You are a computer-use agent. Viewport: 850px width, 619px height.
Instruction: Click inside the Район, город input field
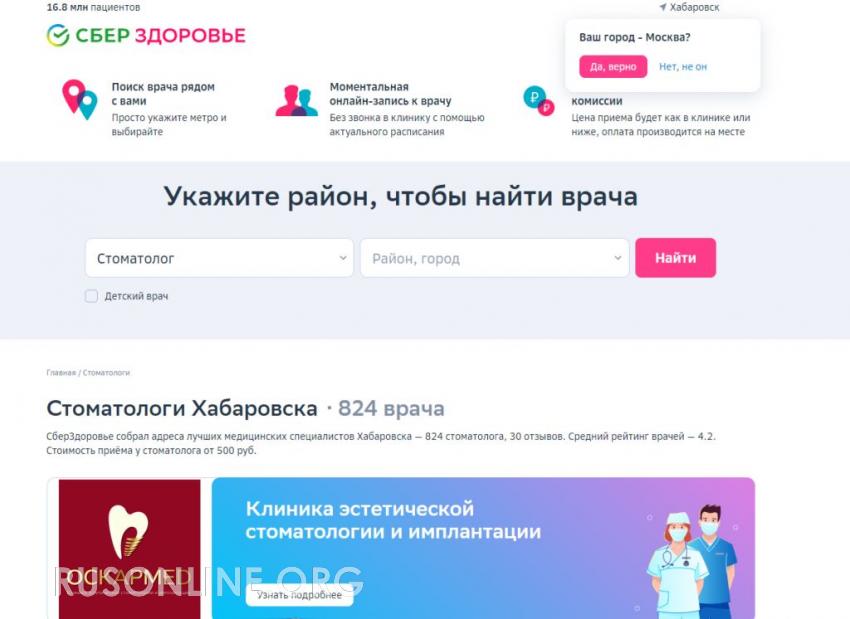point(494,258)
